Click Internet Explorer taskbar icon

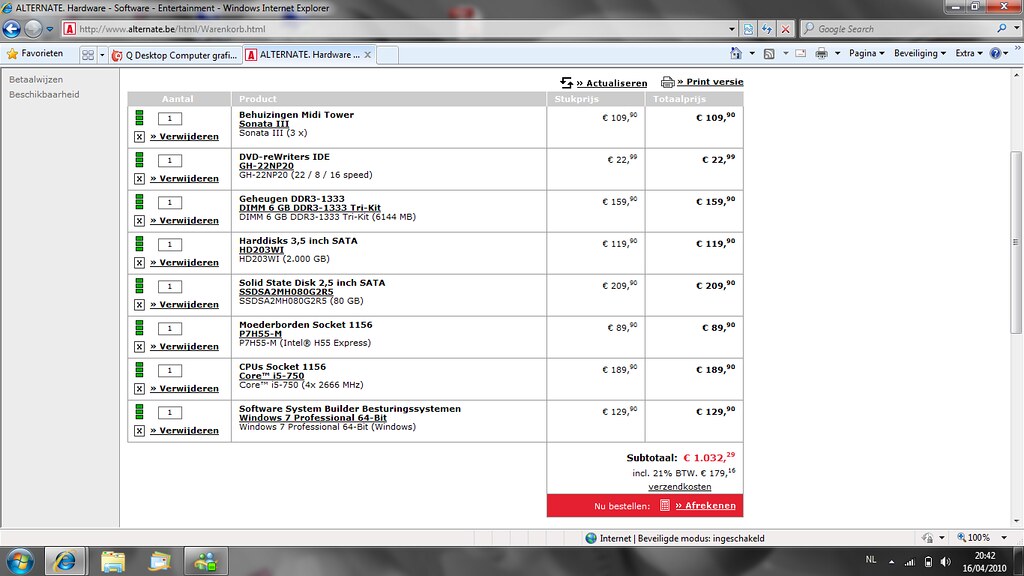[65, 561]
